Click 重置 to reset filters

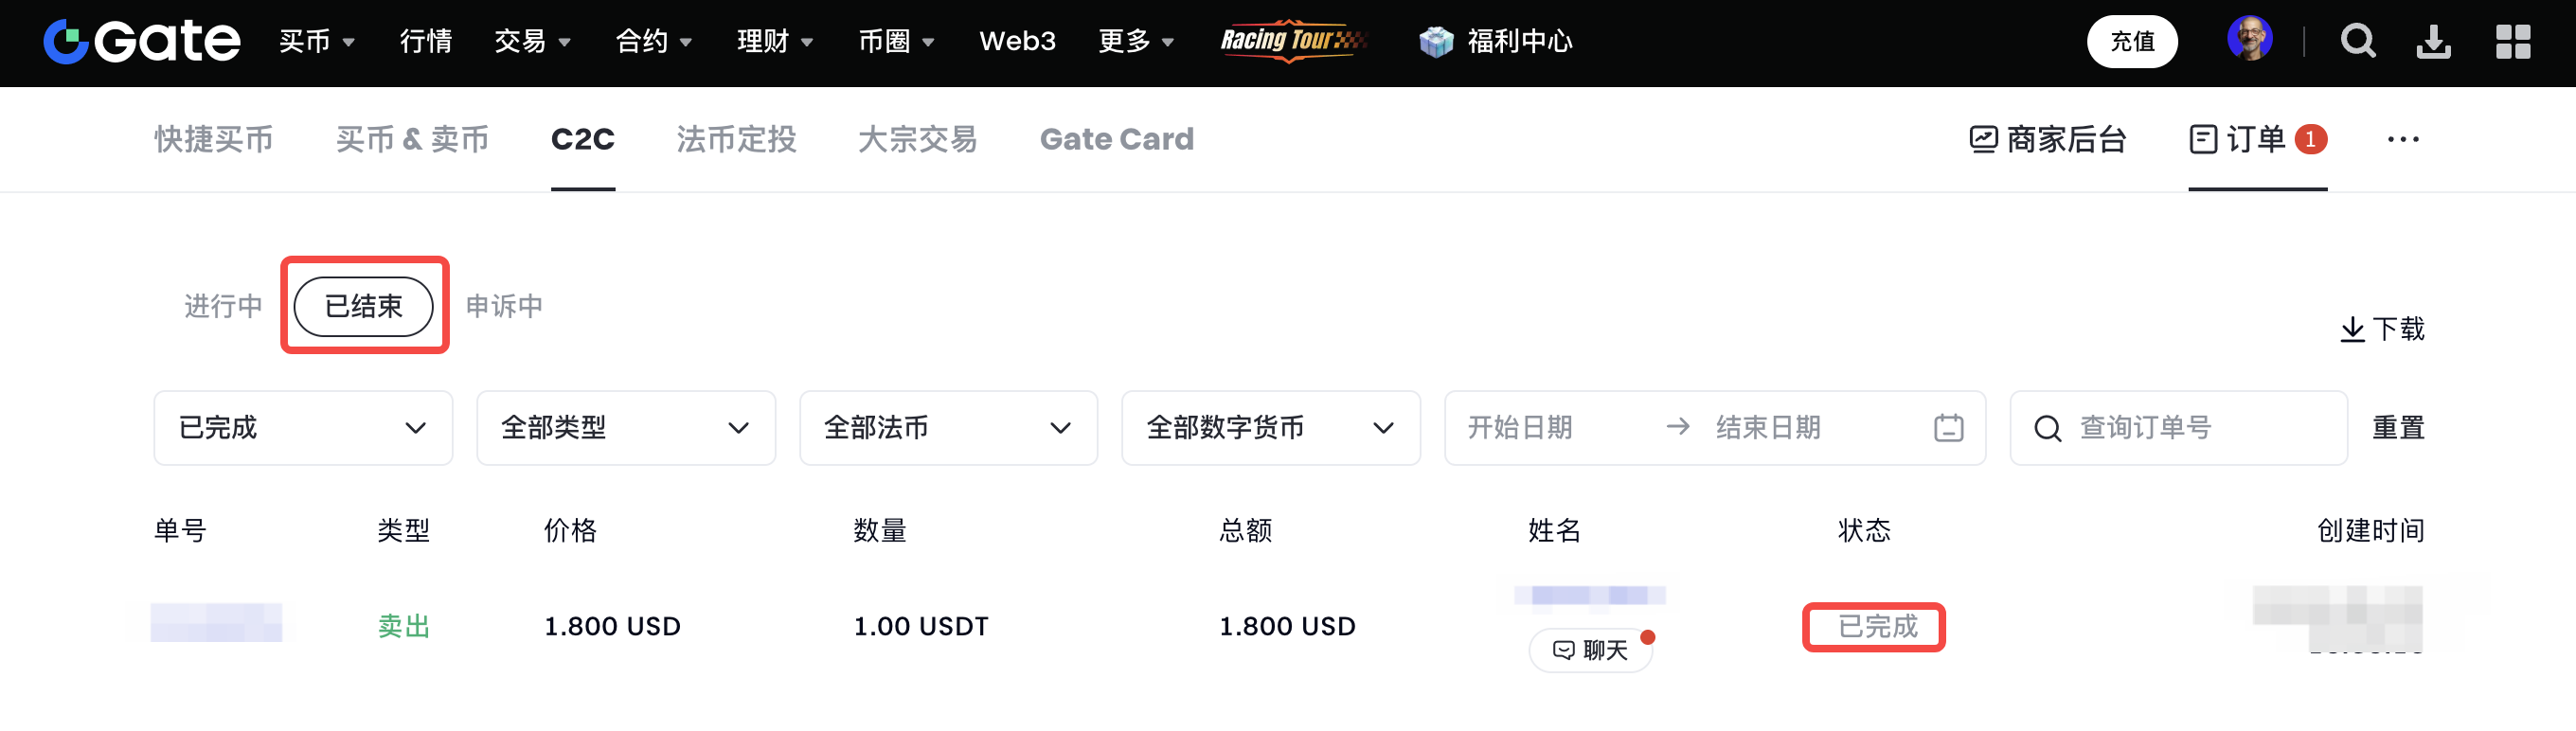[x=2398, y=428]
